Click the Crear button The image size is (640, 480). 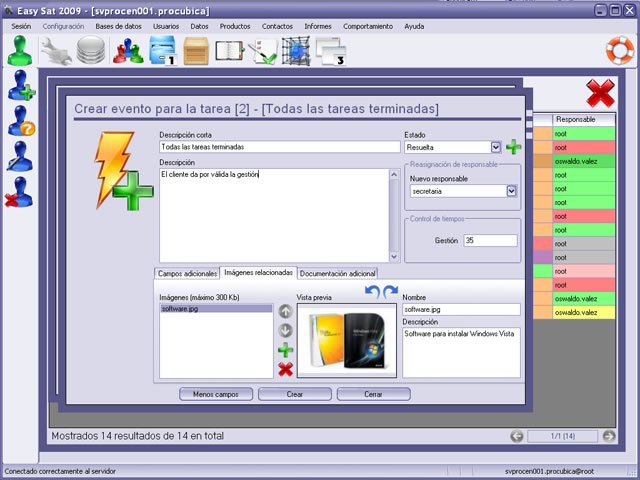[294, 394]
